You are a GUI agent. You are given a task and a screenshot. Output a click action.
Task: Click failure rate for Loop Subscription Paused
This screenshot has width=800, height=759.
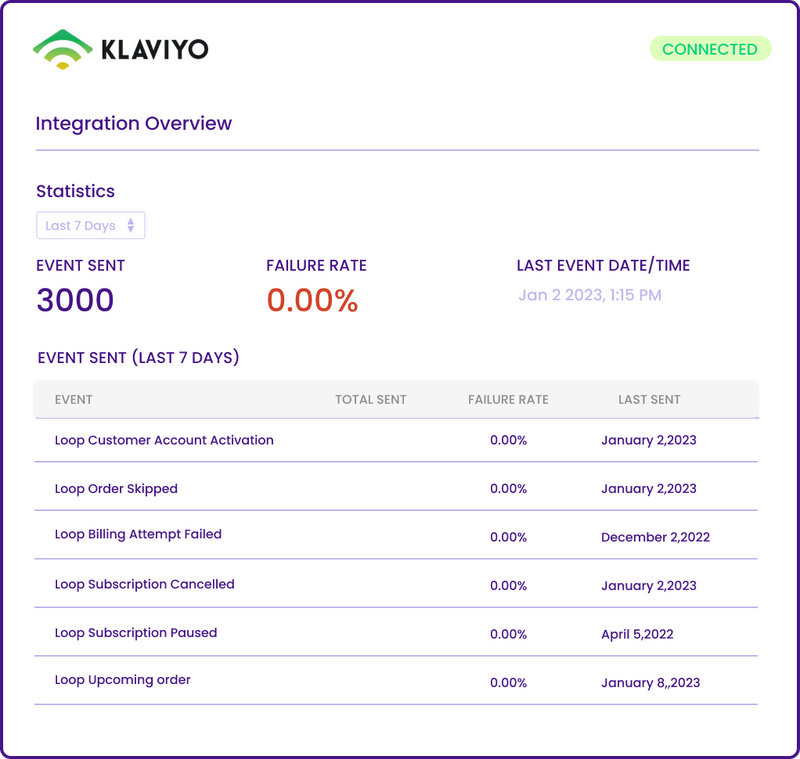click(x=508, y=634)
